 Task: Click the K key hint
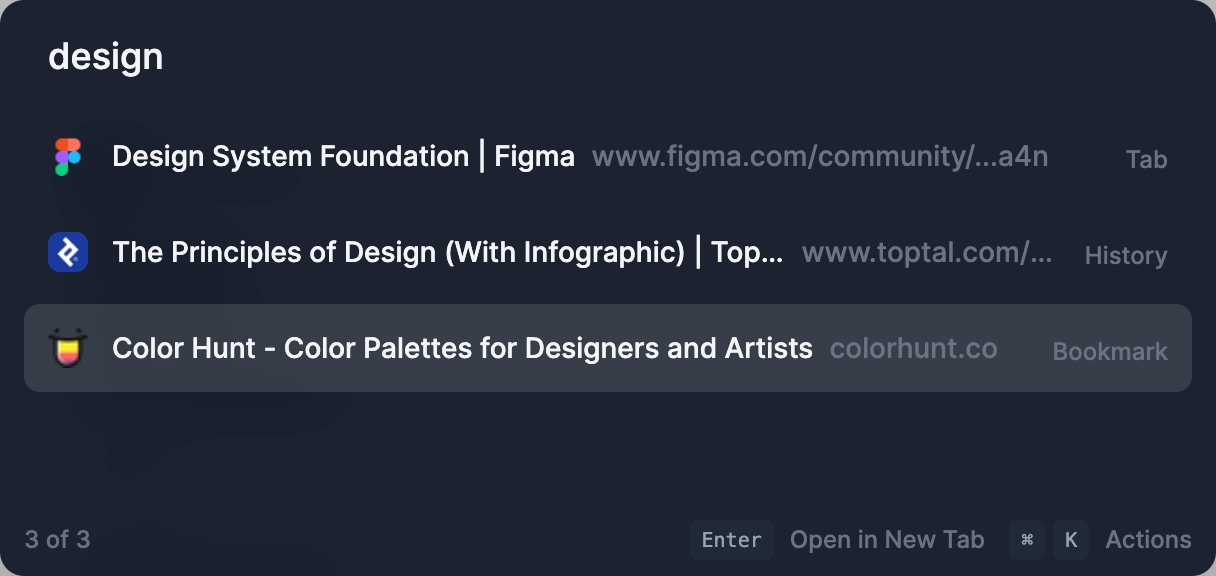1070,540
